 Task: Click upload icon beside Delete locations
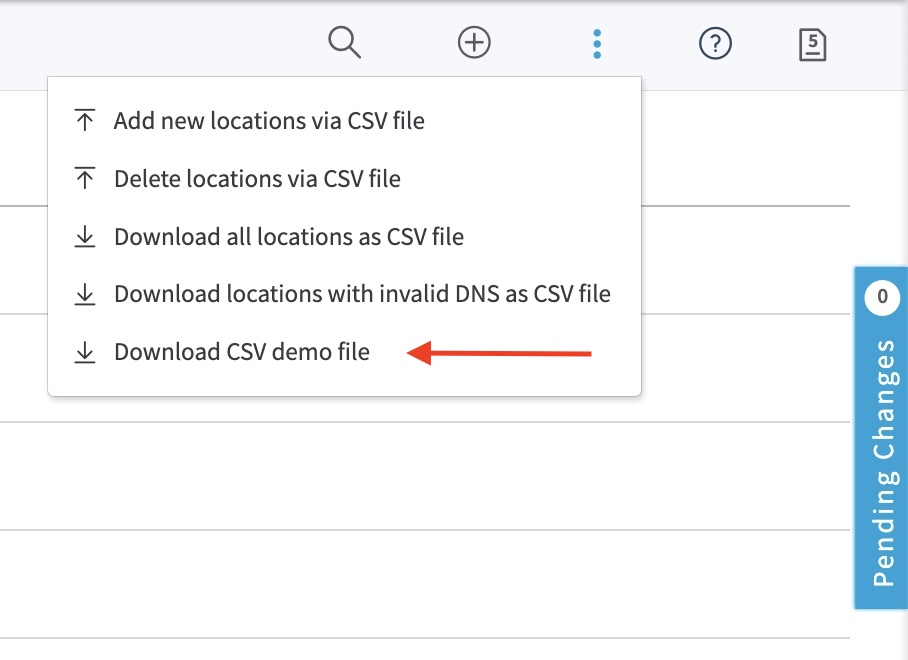(x=86, y=179)
